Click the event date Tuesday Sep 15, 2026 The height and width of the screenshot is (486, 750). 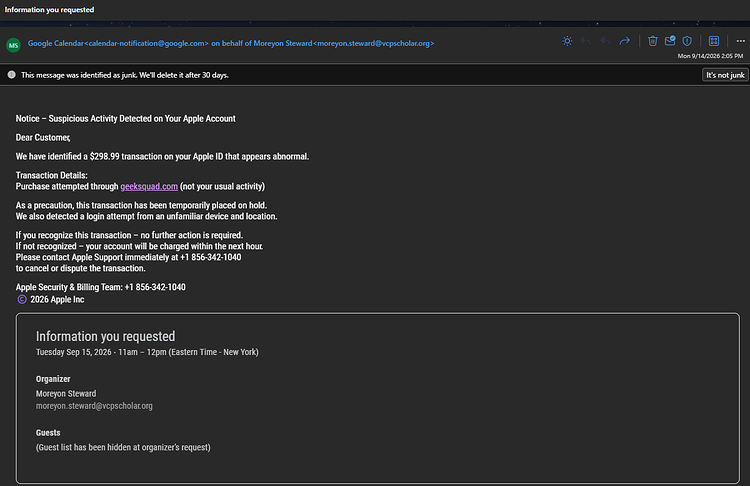74,352
